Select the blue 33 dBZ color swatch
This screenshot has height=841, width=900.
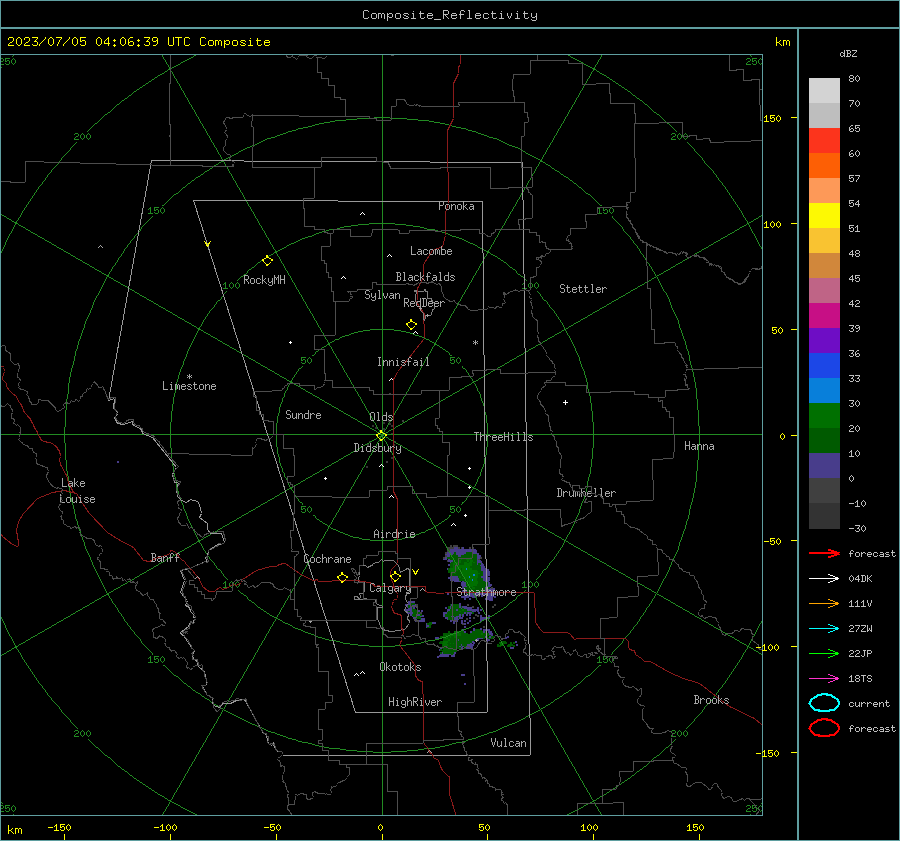pyautogui.click(x=824, y=365)
